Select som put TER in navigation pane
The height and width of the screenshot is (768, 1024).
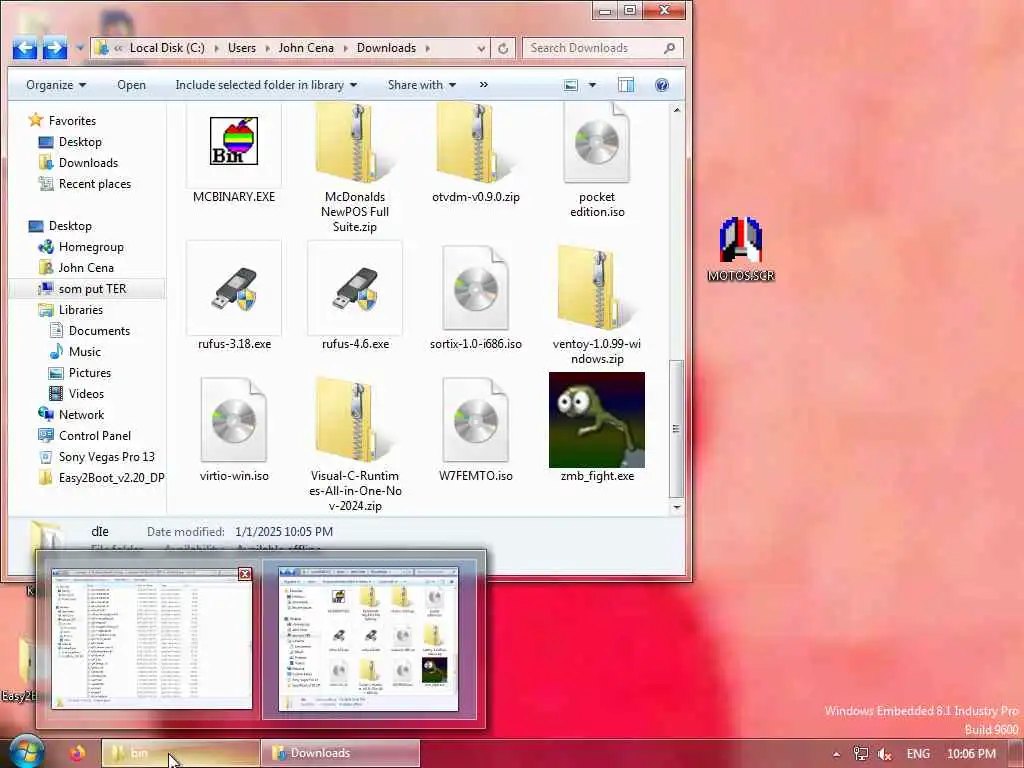92,289
